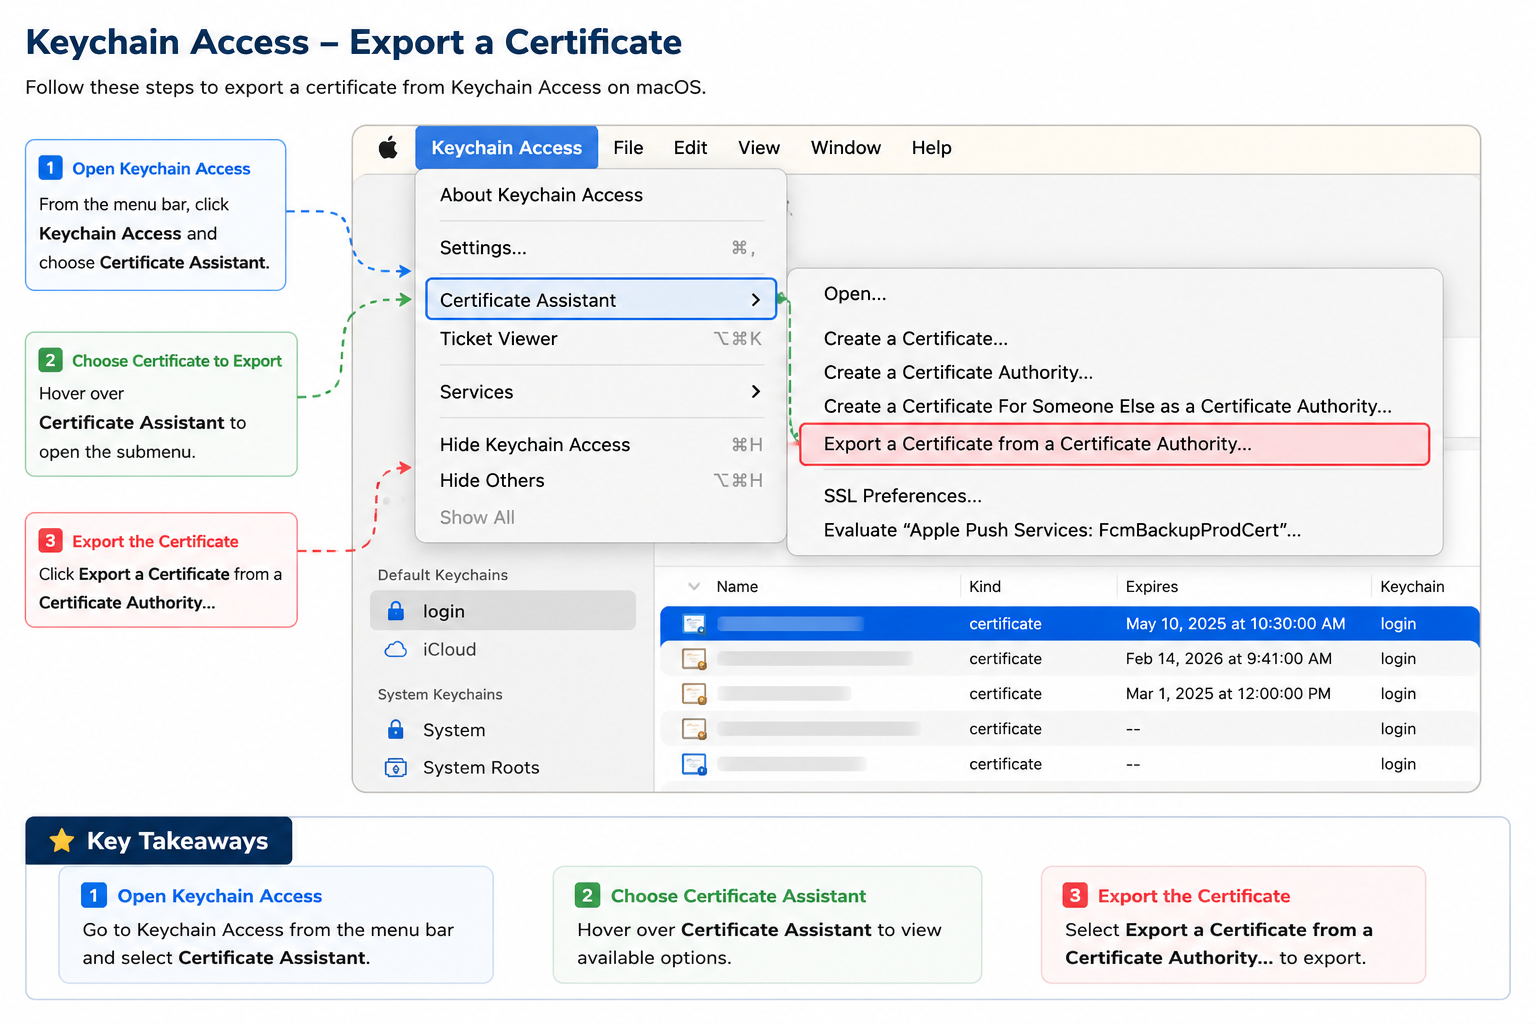This screenshot has width=1536, height=1024.
Task: Open the View menu
Action: [759, 148]
